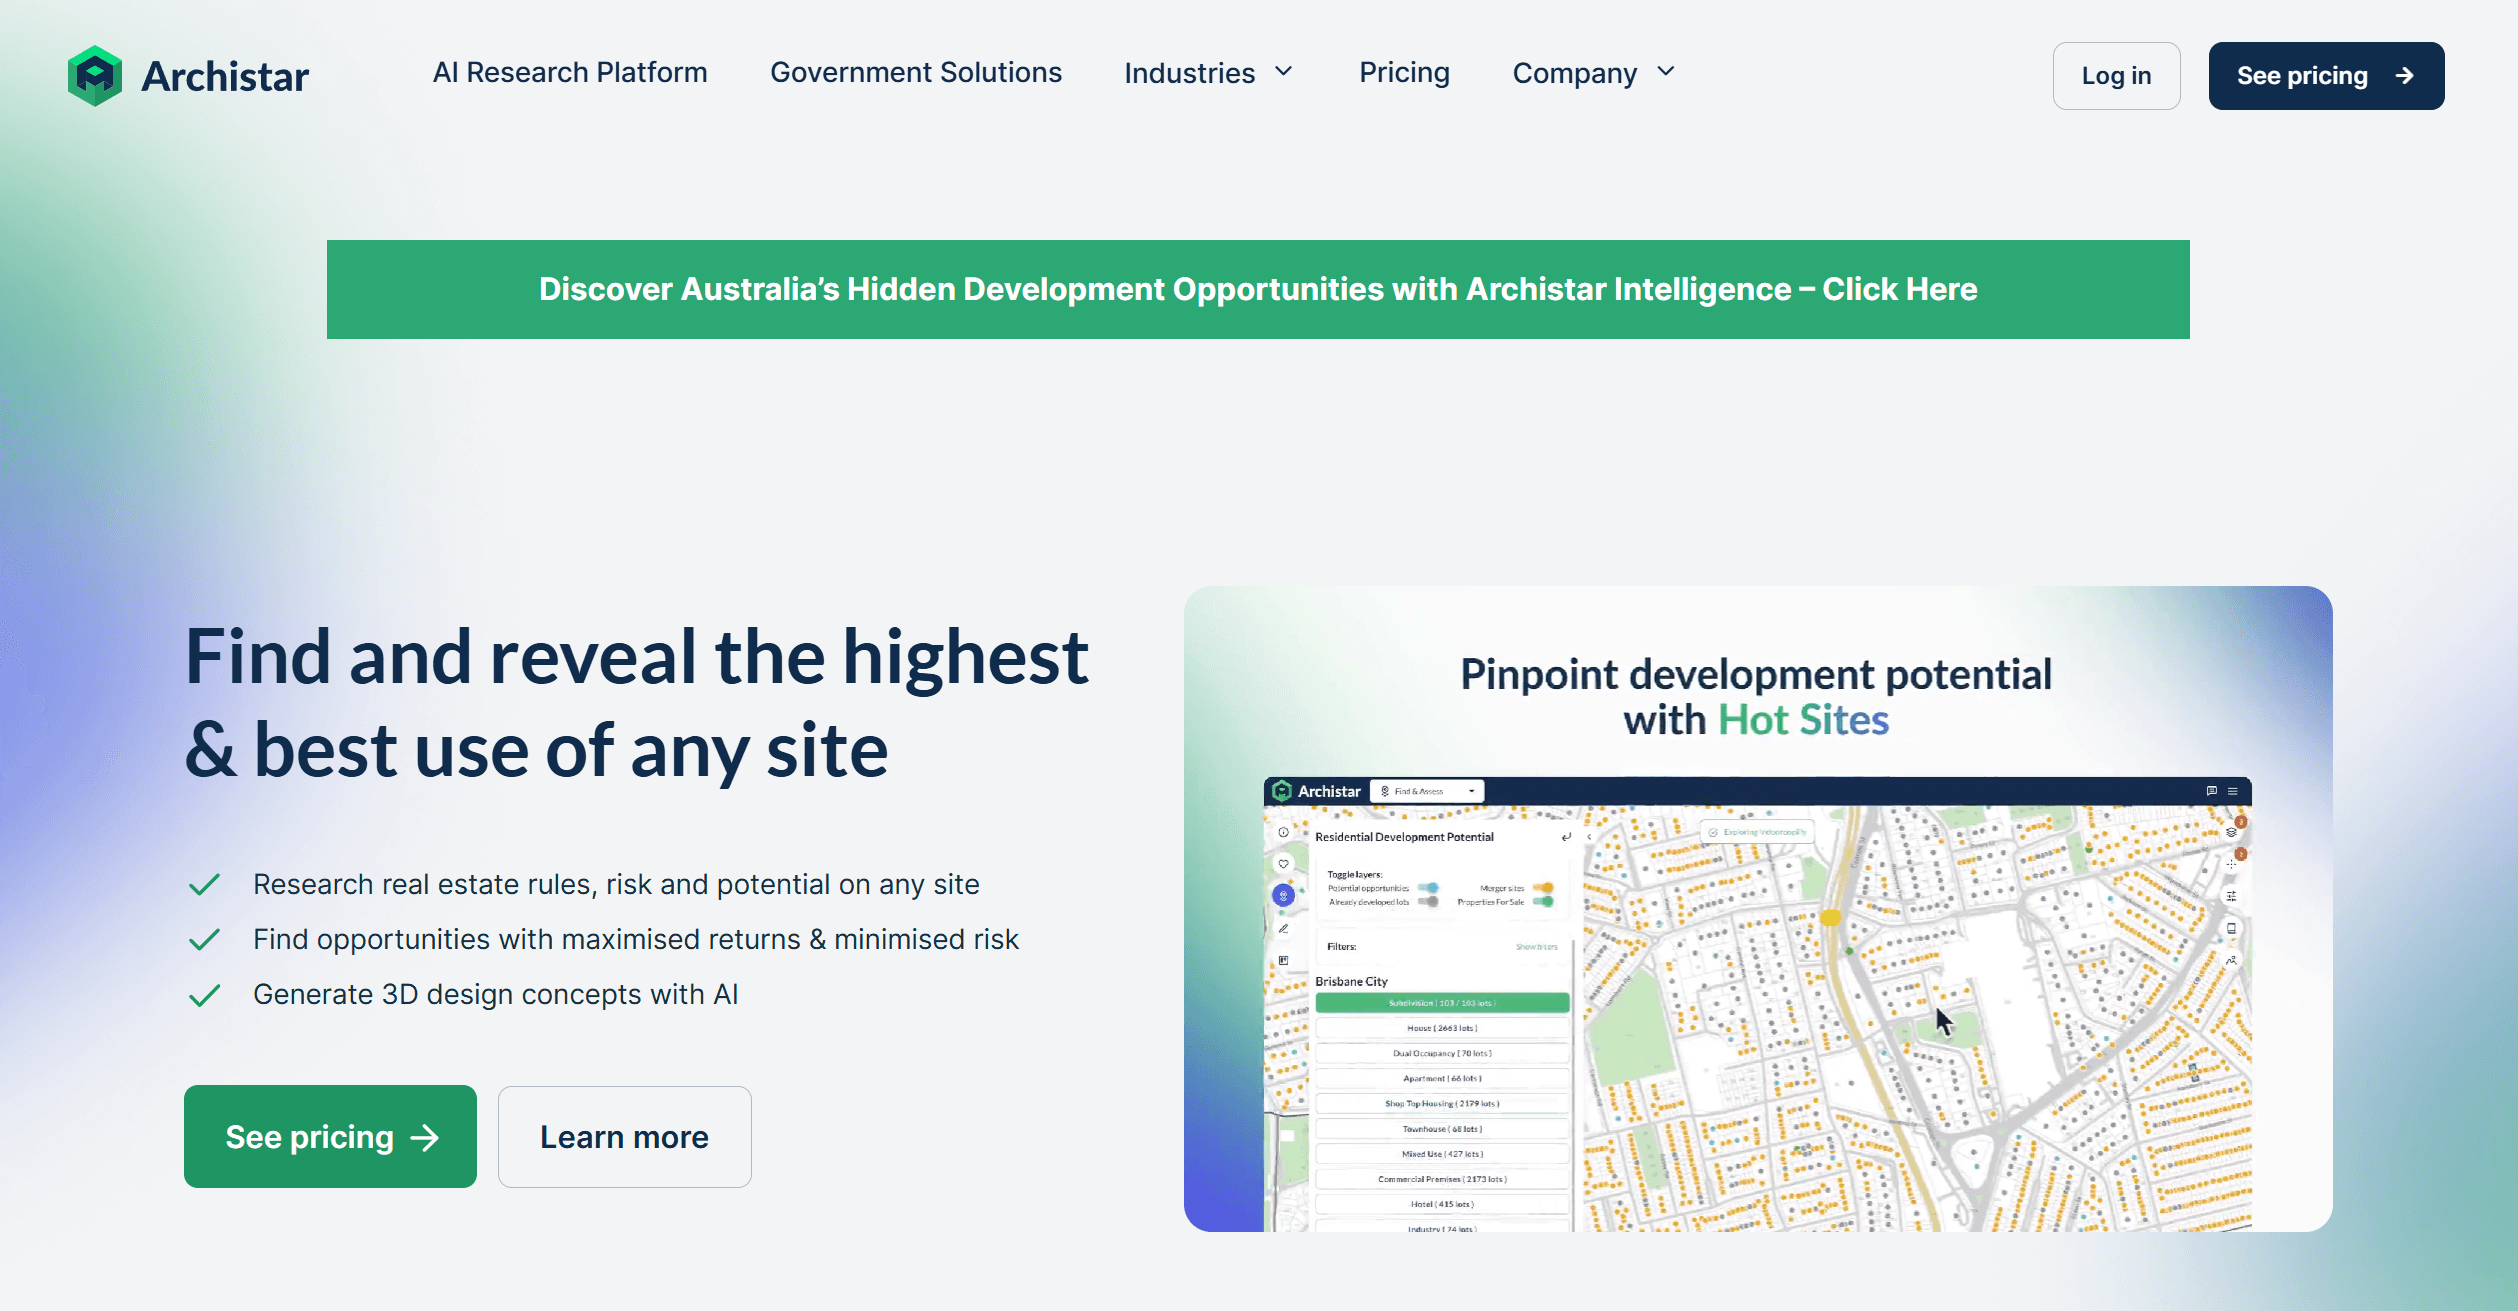This screenshot has height=1311, width=2518.
Task: Click the dark See pricing button in header
Action: pyautogui.click(x=2326, y=76)
